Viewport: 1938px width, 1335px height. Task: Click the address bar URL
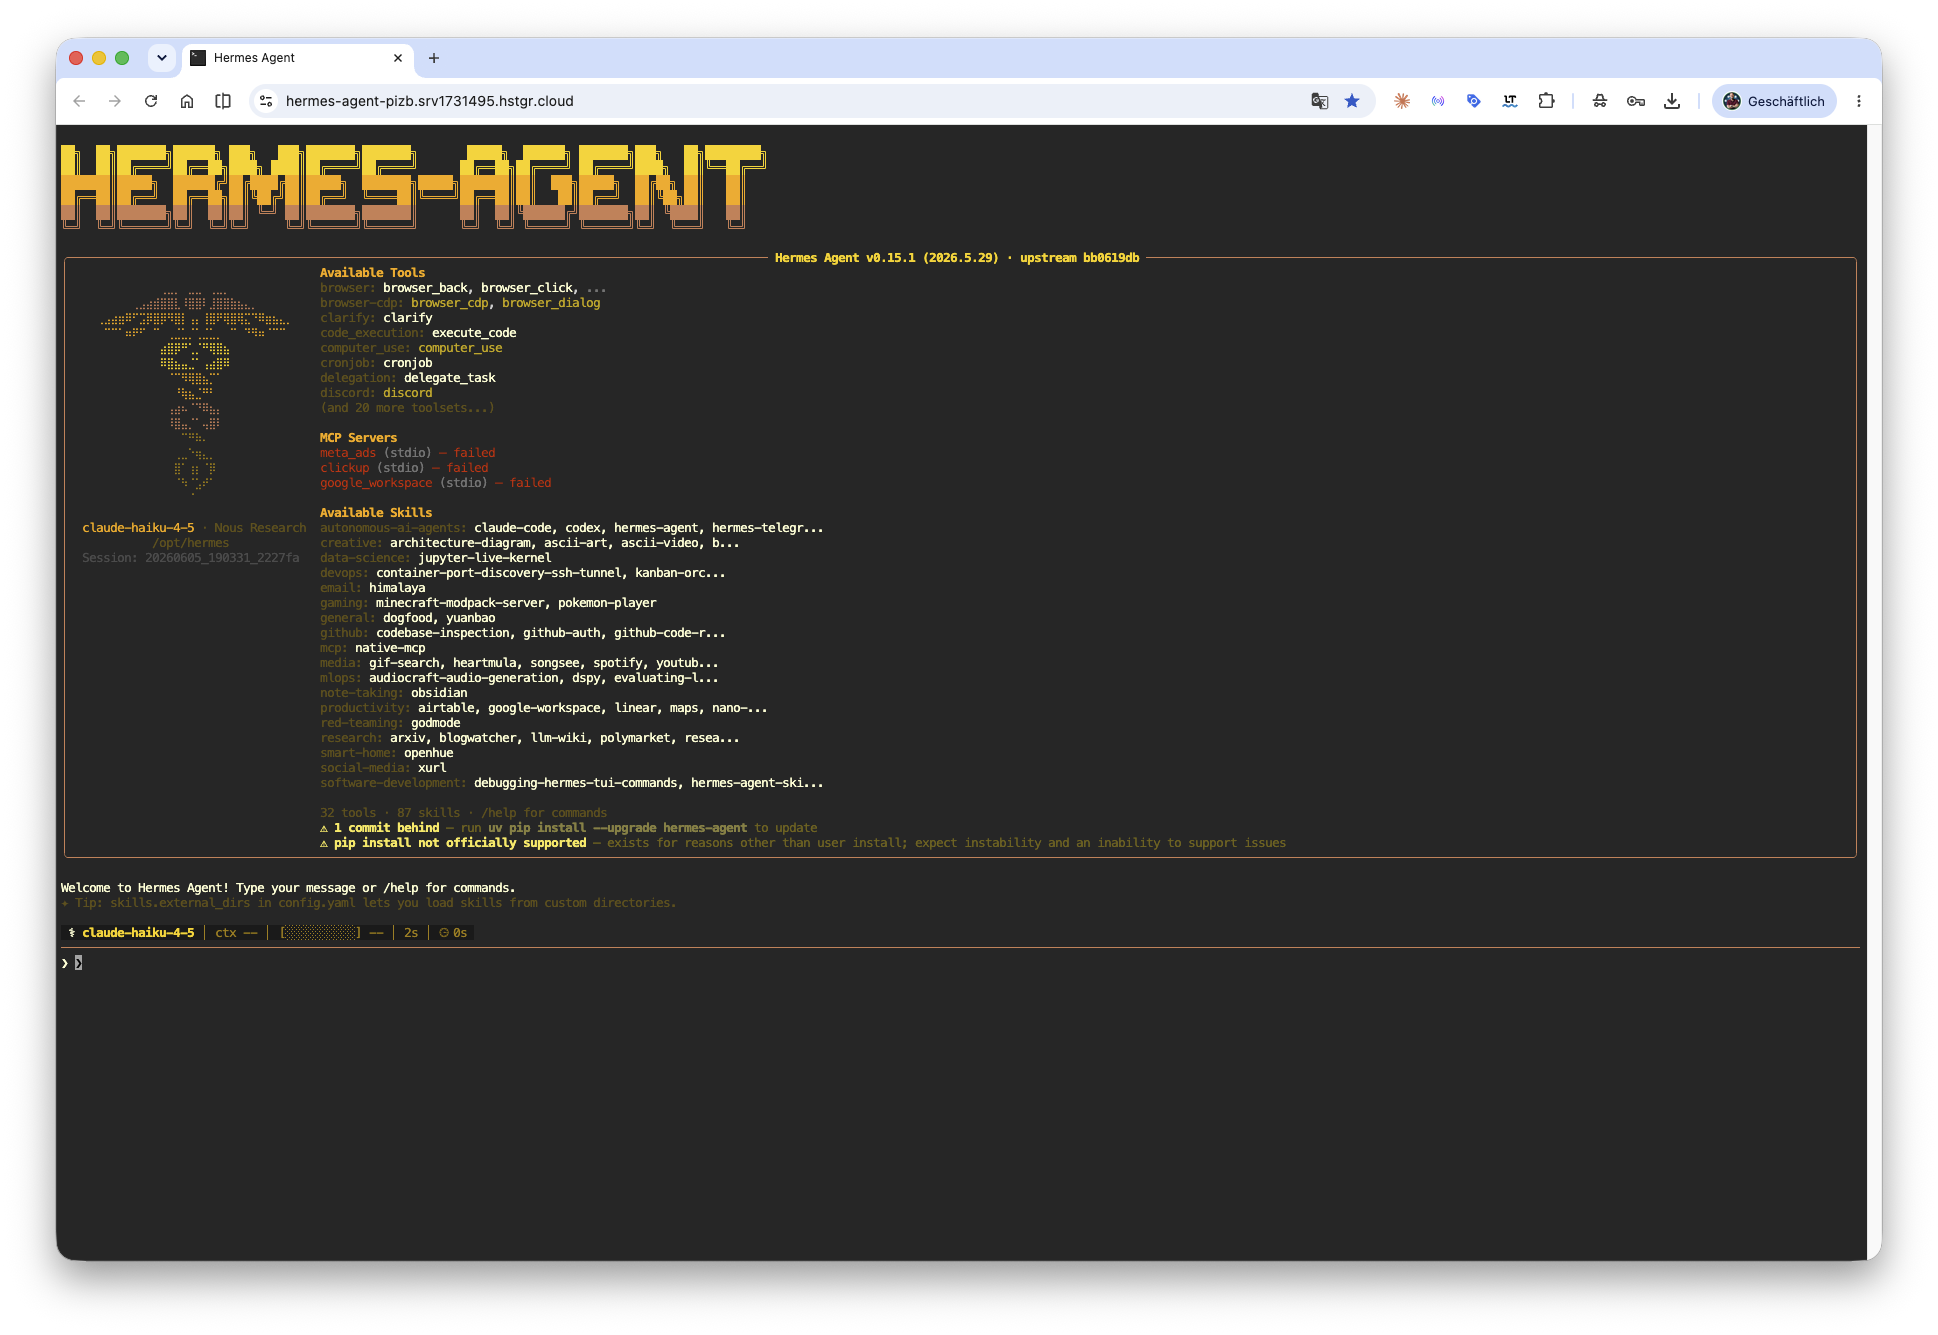pos(430,101)
